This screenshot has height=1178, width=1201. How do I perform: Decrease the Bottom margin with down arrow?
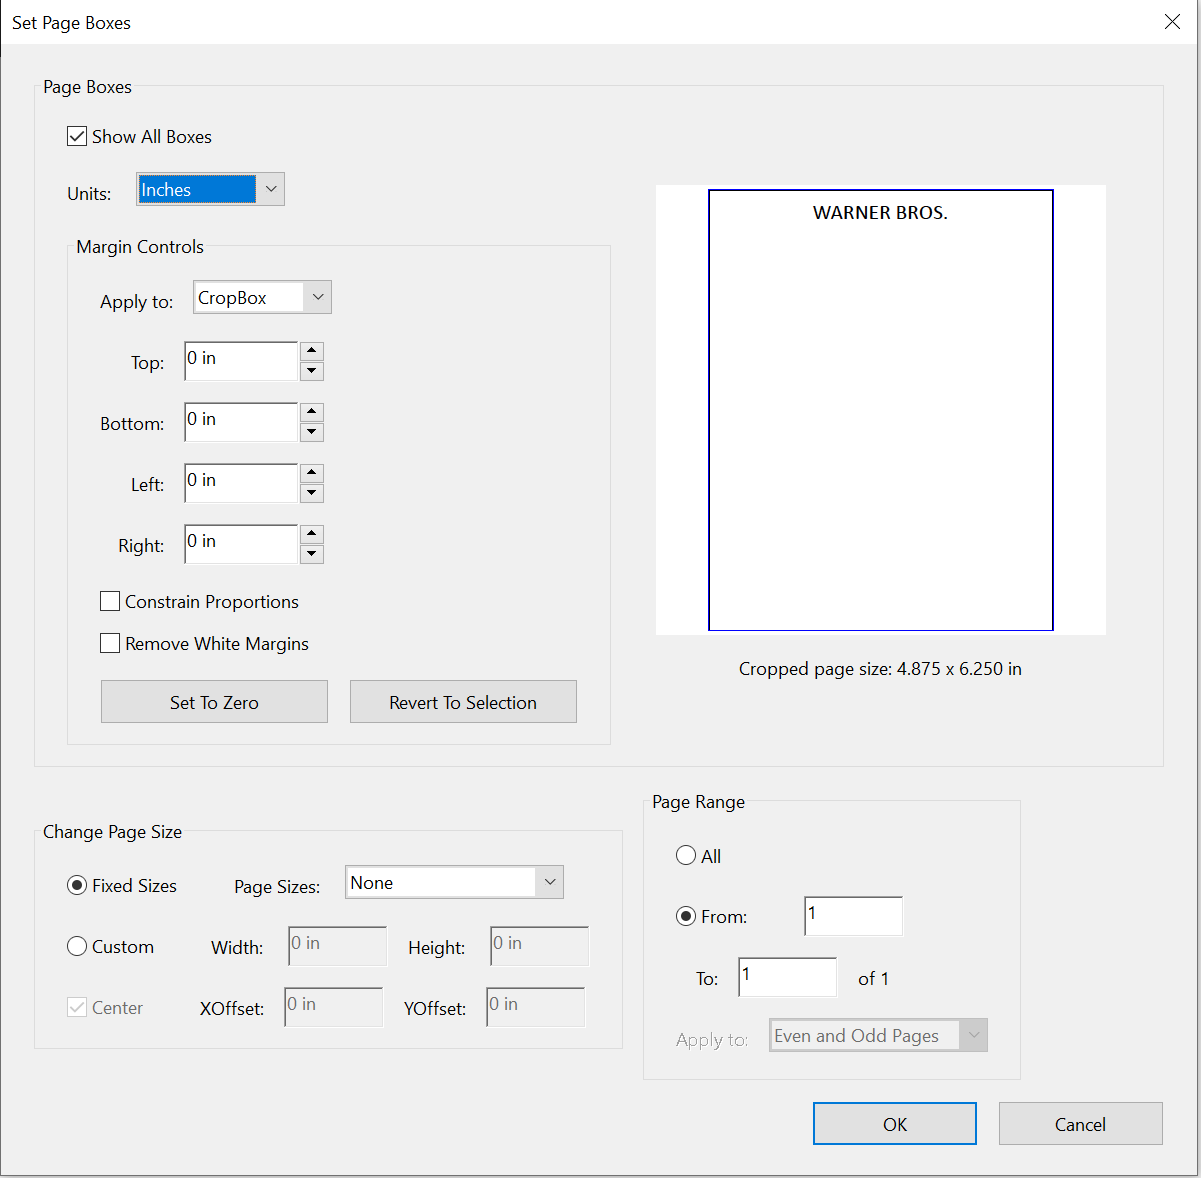coord(312,432)
